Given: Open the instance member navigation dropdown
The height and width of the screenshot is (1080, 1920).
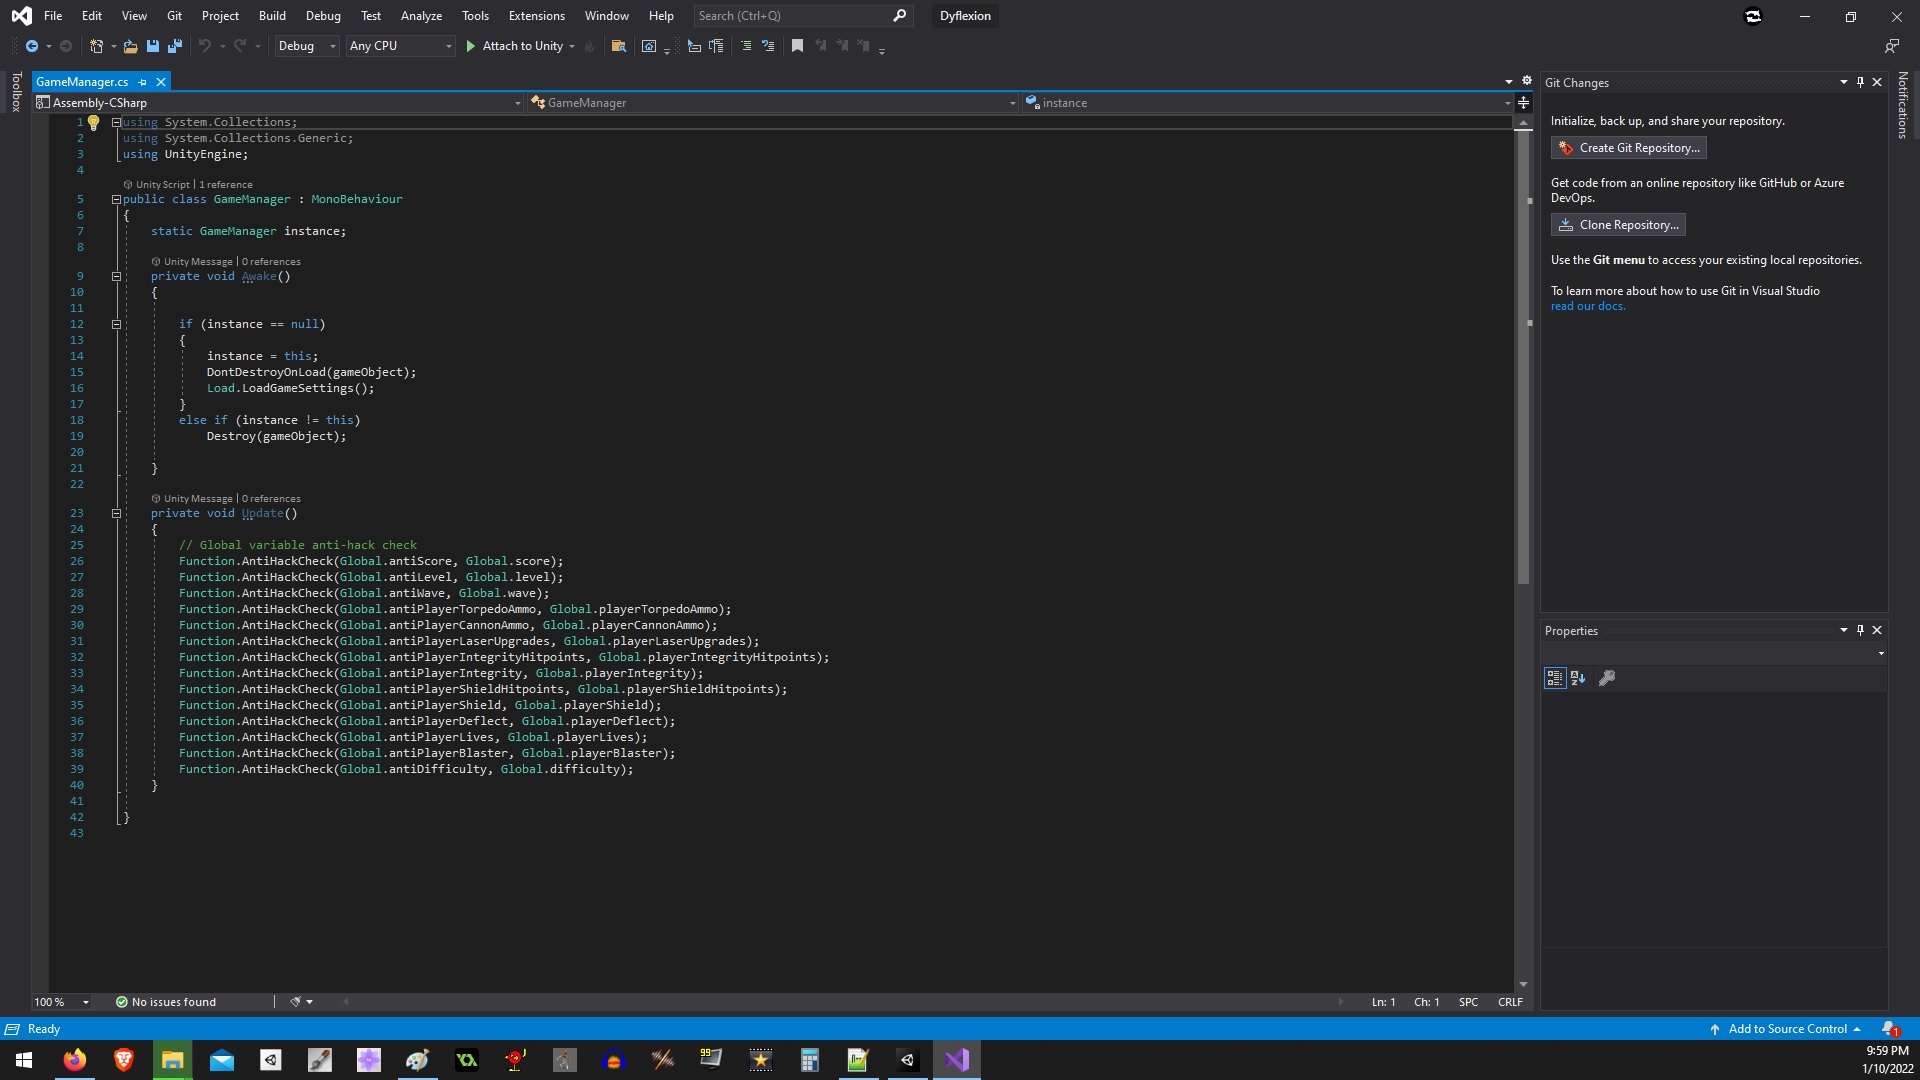Looking at the screenshot, I should tap(1268, 103).
